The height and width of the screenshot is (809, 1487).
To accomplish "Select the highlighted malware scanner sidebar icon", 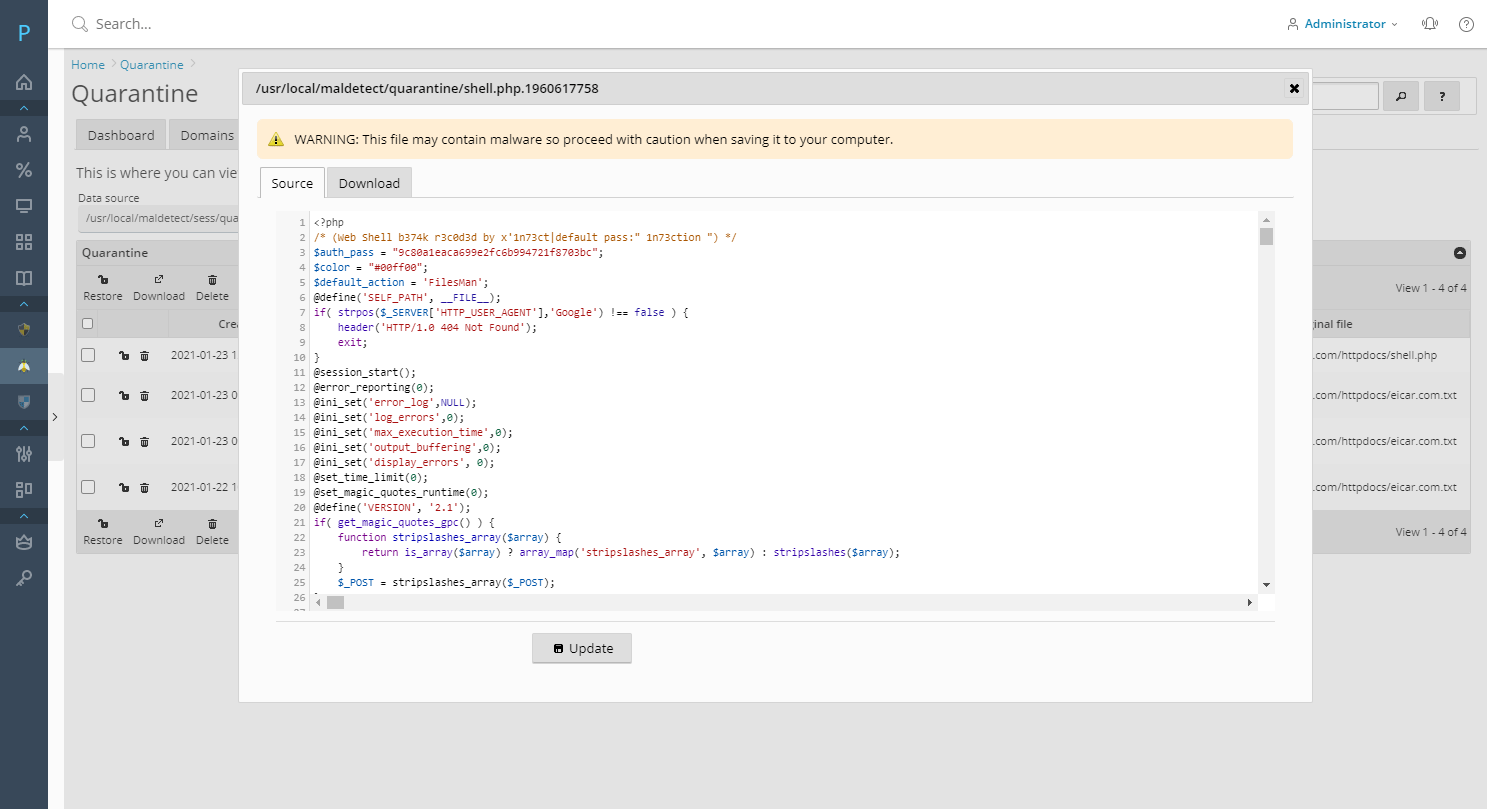I will click(x=24, y=366).
